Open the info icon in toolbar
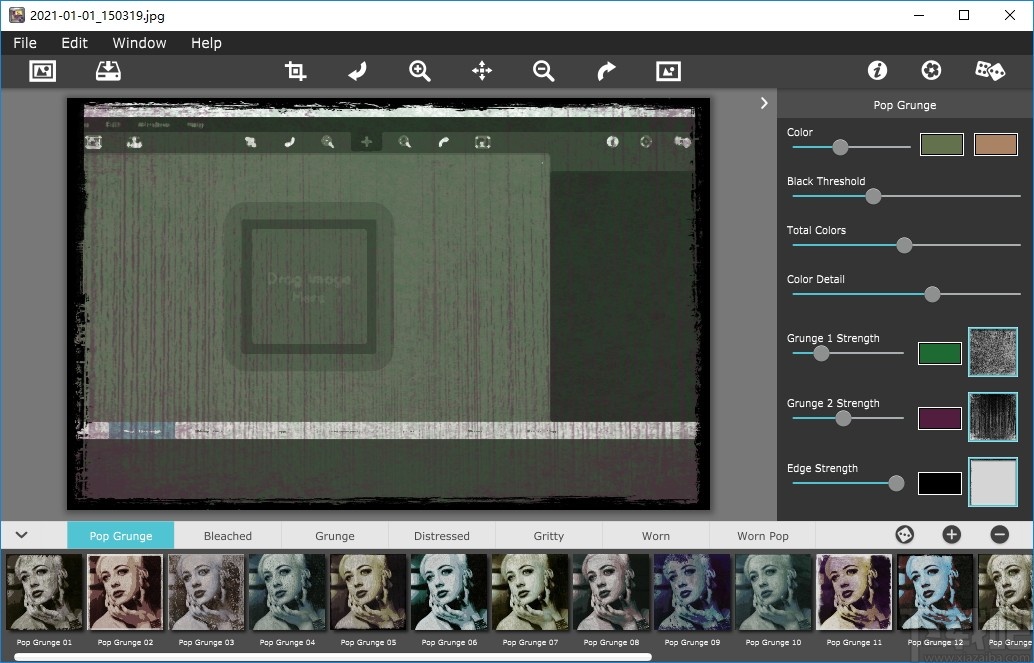 coord(877,71)
